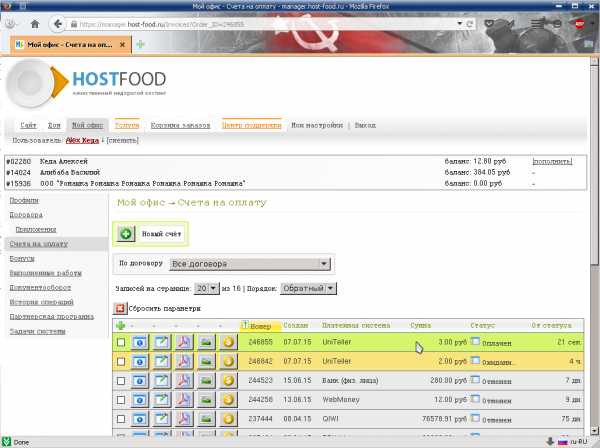The width and height of the screenshot is (600, 448).
Task: Click the edit document icon for invoice 244523
Action: click(x=162, y=380)
